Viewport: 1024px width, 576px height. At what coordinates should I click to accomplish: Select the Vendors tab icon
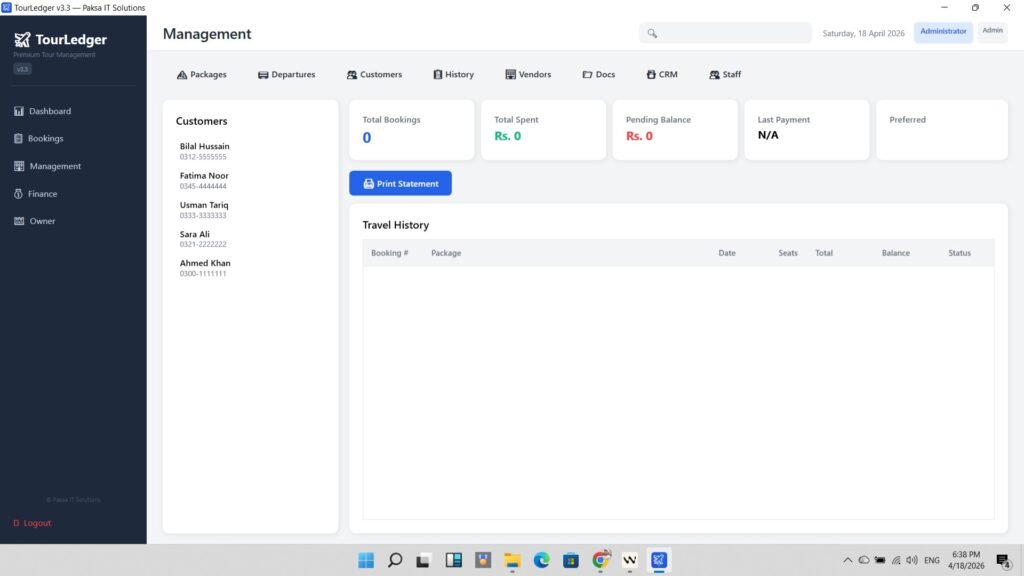(x=510, y=75)
